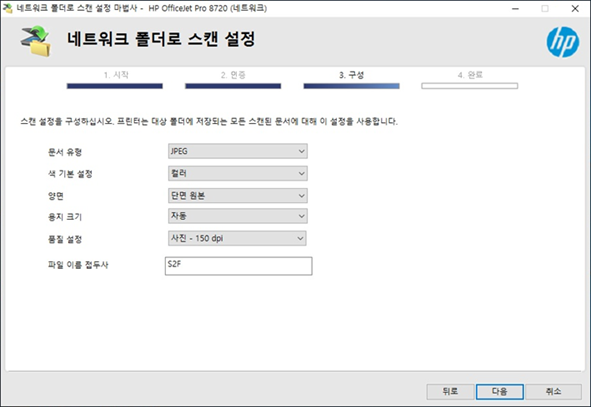
Task: Expand the 품질 설정 150 dpi dropdown
Action: tap(237, 238)
